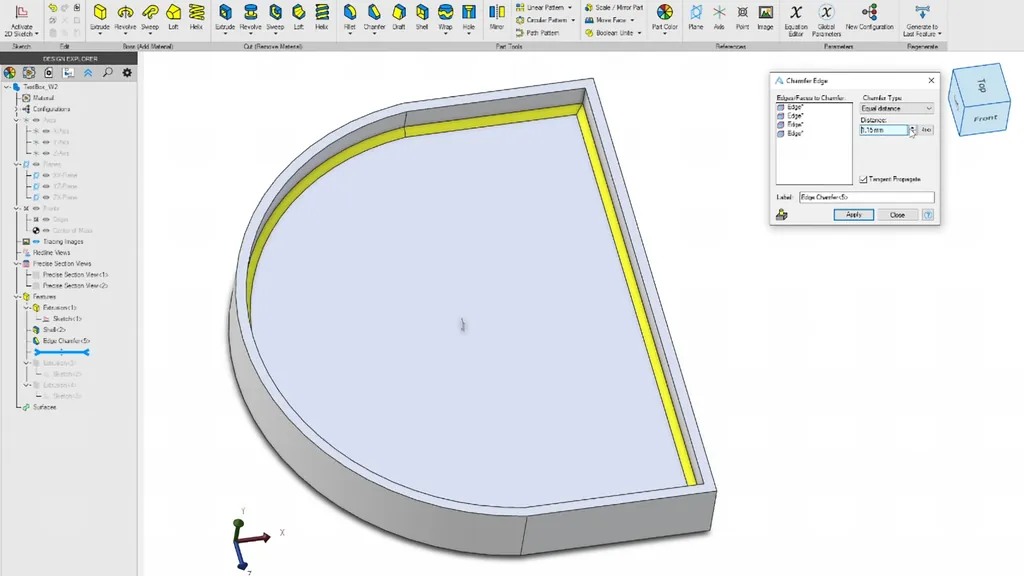
Task: Click Design Explorer search icon
Action: click(x=108, y=72)
